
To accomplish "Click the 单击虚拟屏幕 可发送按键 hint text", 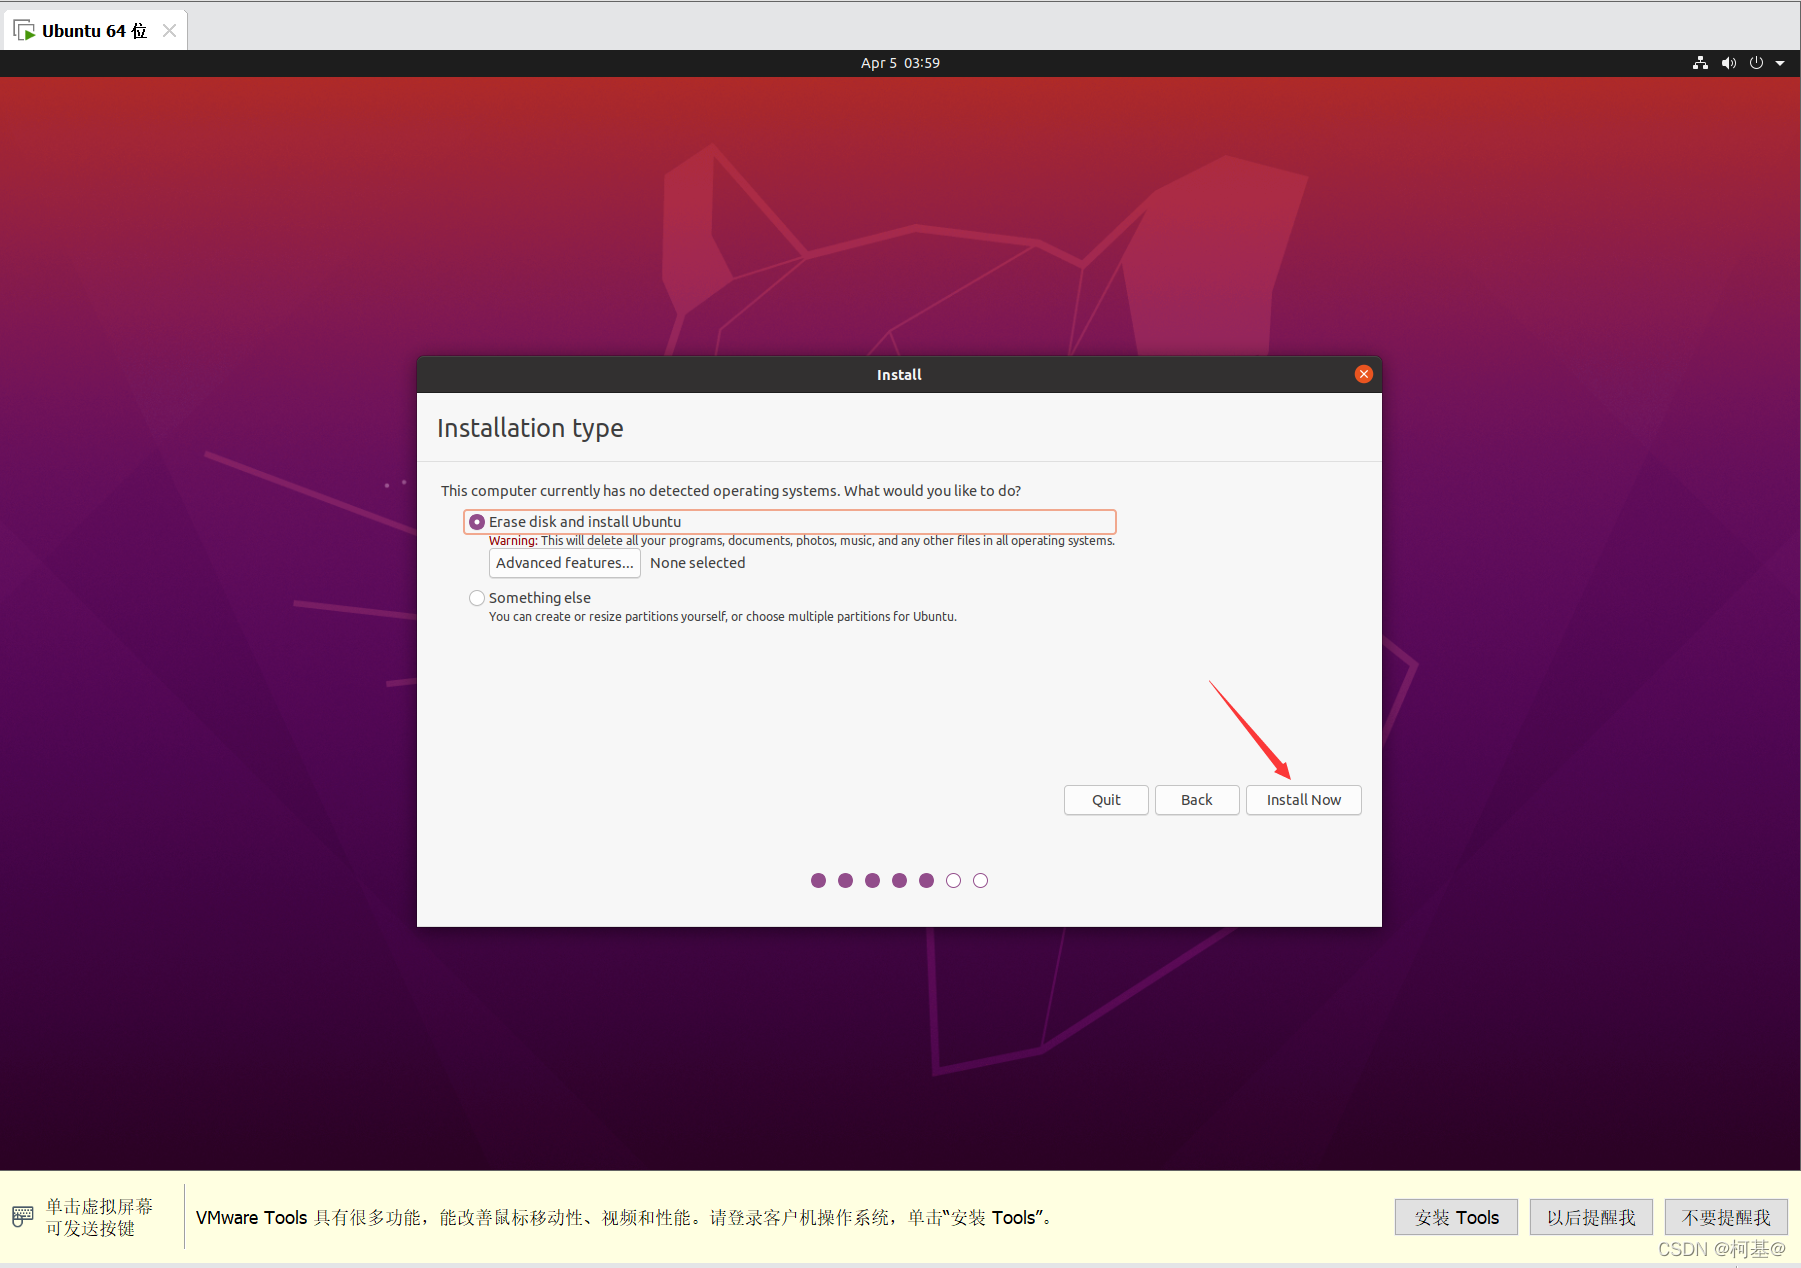I will (99, 1217).
